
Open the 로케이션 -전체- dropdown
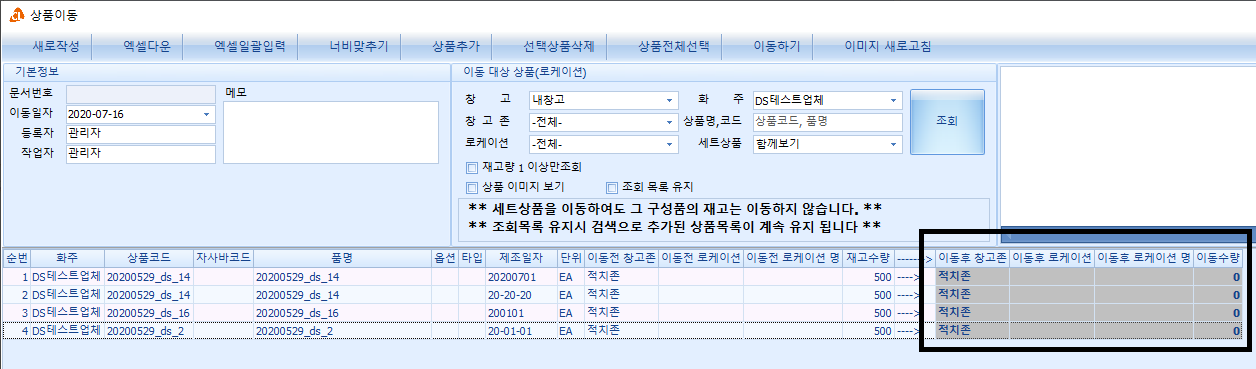coord(669,144)
